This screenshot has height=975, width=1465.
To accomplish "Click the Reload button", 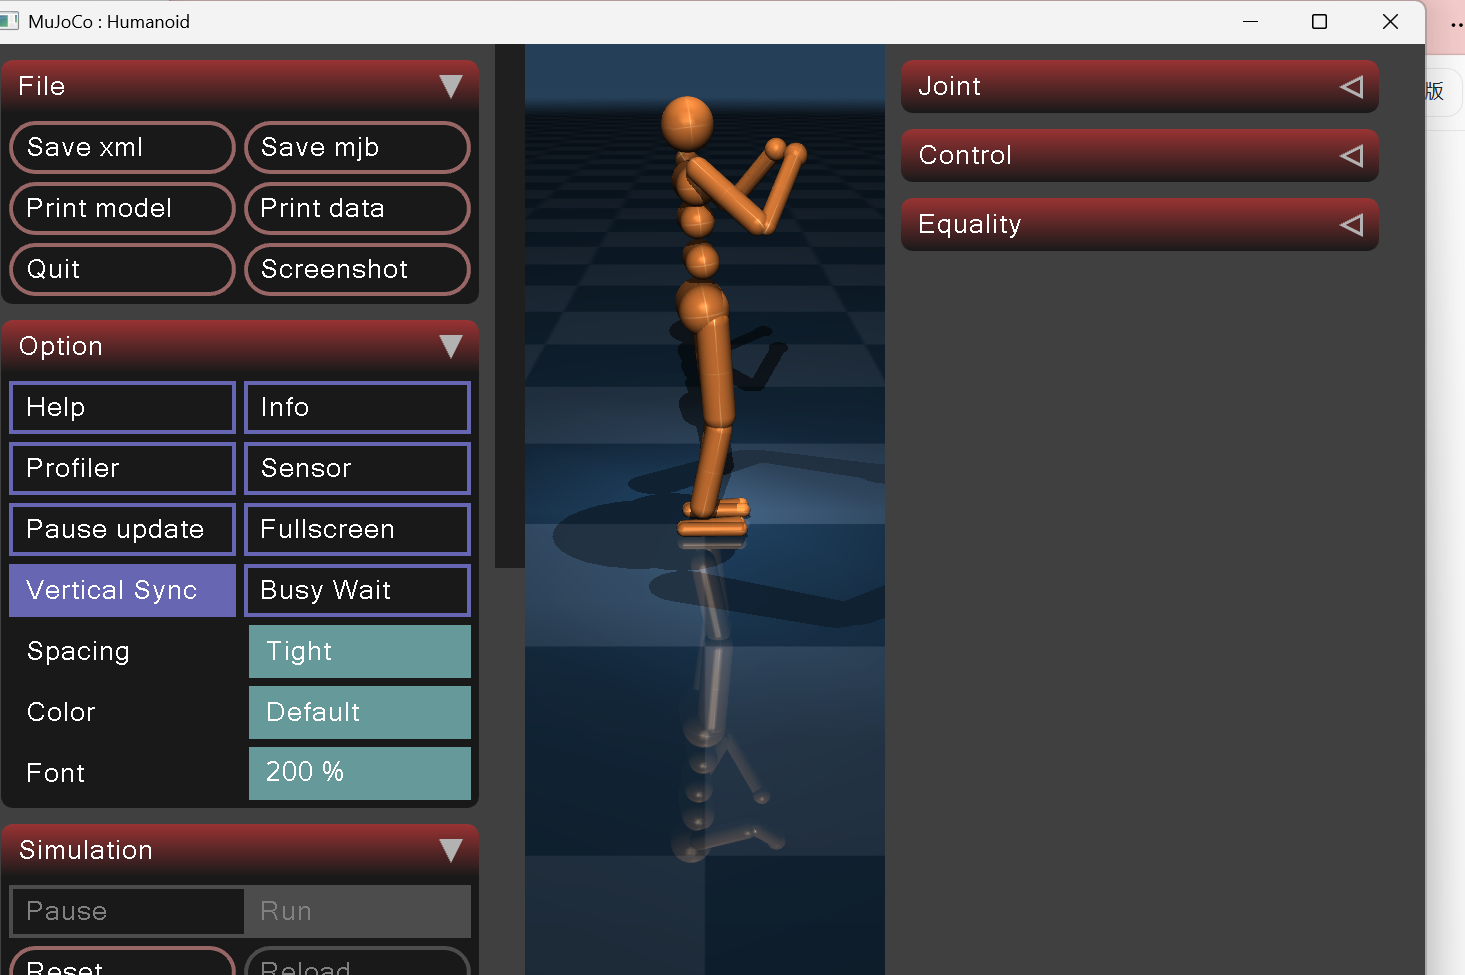I will click(357, 962).
